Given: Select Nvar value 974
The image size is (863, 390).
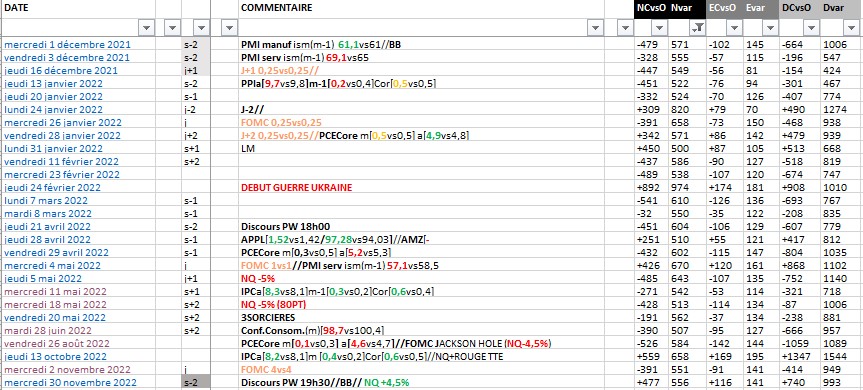Looking at the screenshot, I should (687, 188).
